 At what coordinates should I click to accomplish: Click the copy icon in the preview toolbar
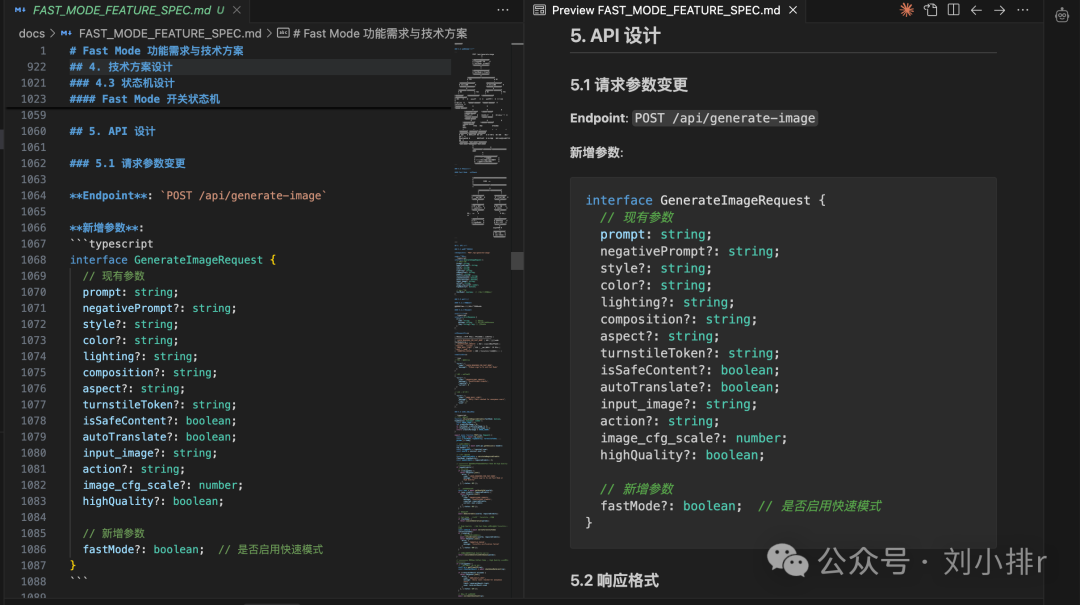tap(931, 10)
